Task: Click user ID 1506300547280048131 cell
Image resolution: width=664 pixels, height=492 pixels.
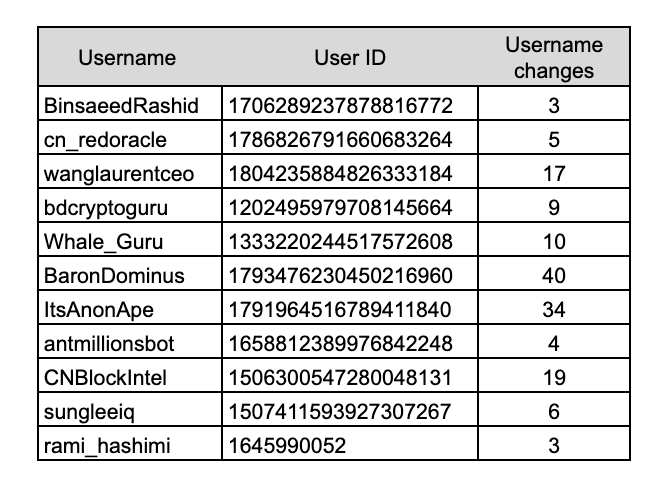Action: pyautogui.click(x=349, y=377)
